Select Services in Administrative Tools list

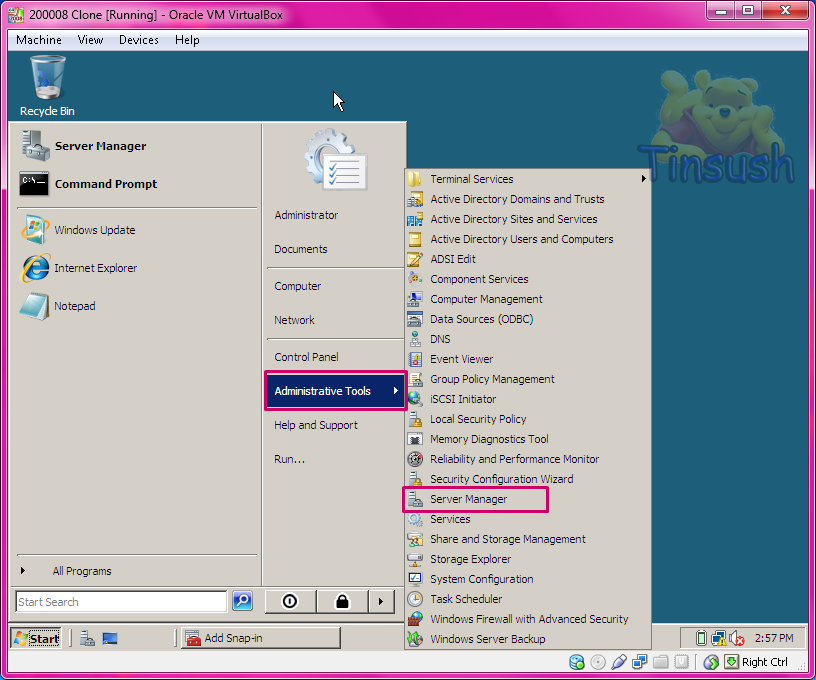(x=528, y=519)
